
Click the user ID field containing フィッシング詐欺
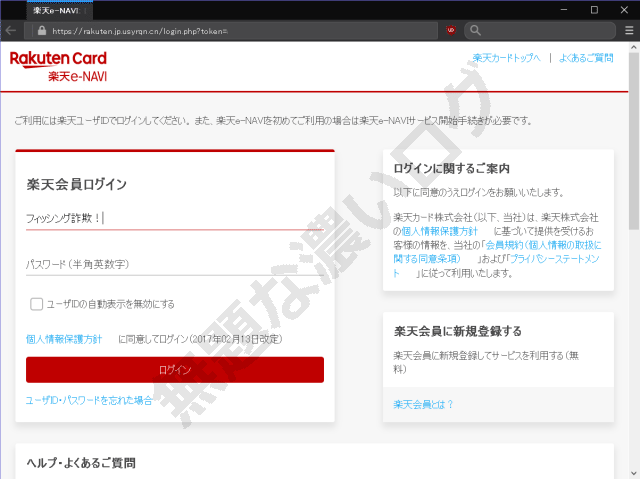175,219
